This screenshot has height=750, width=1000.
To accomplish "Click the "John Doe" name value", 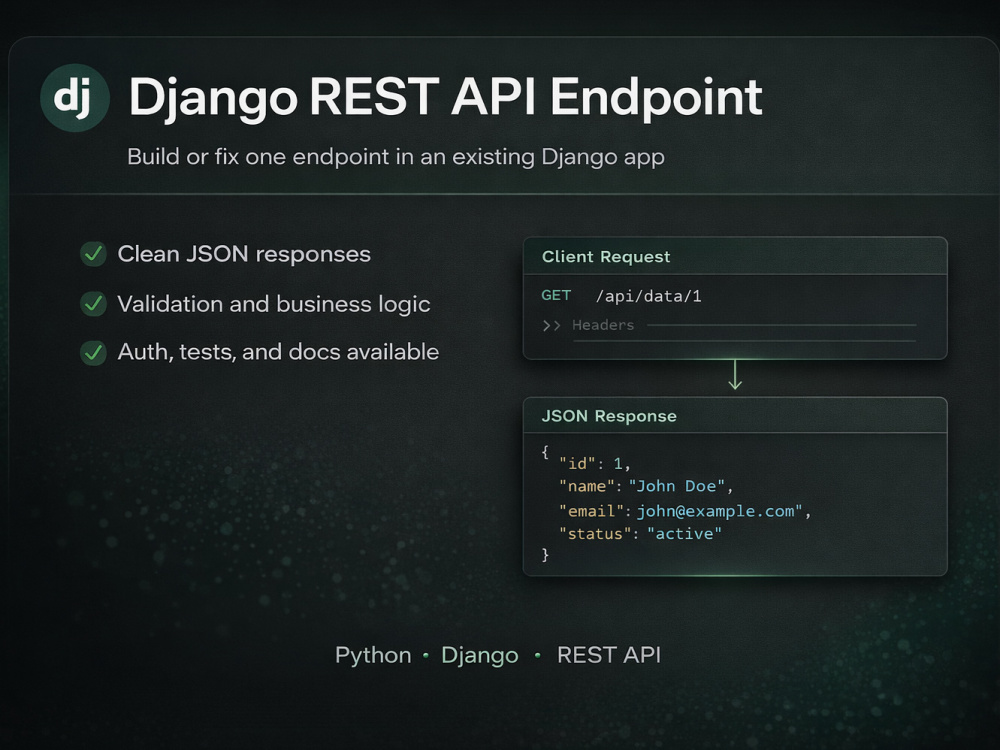I will tap(677, 487).
